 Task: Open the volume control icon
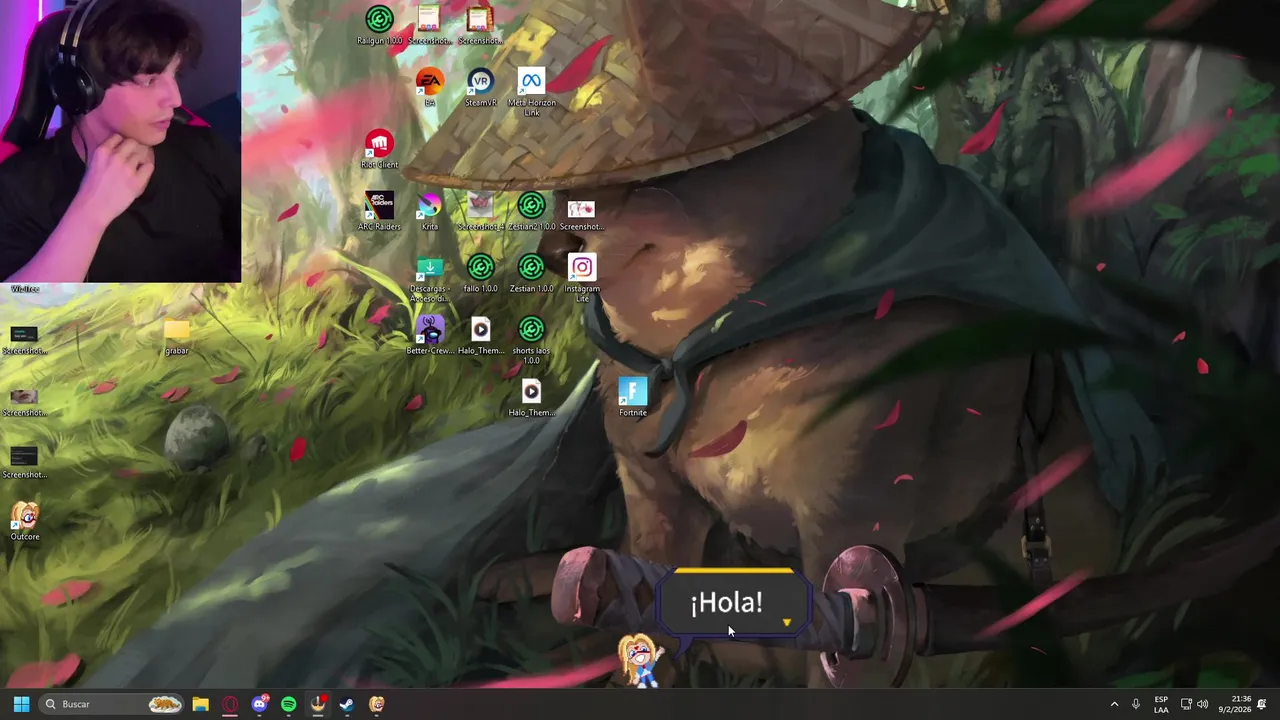pos(1203,704)
